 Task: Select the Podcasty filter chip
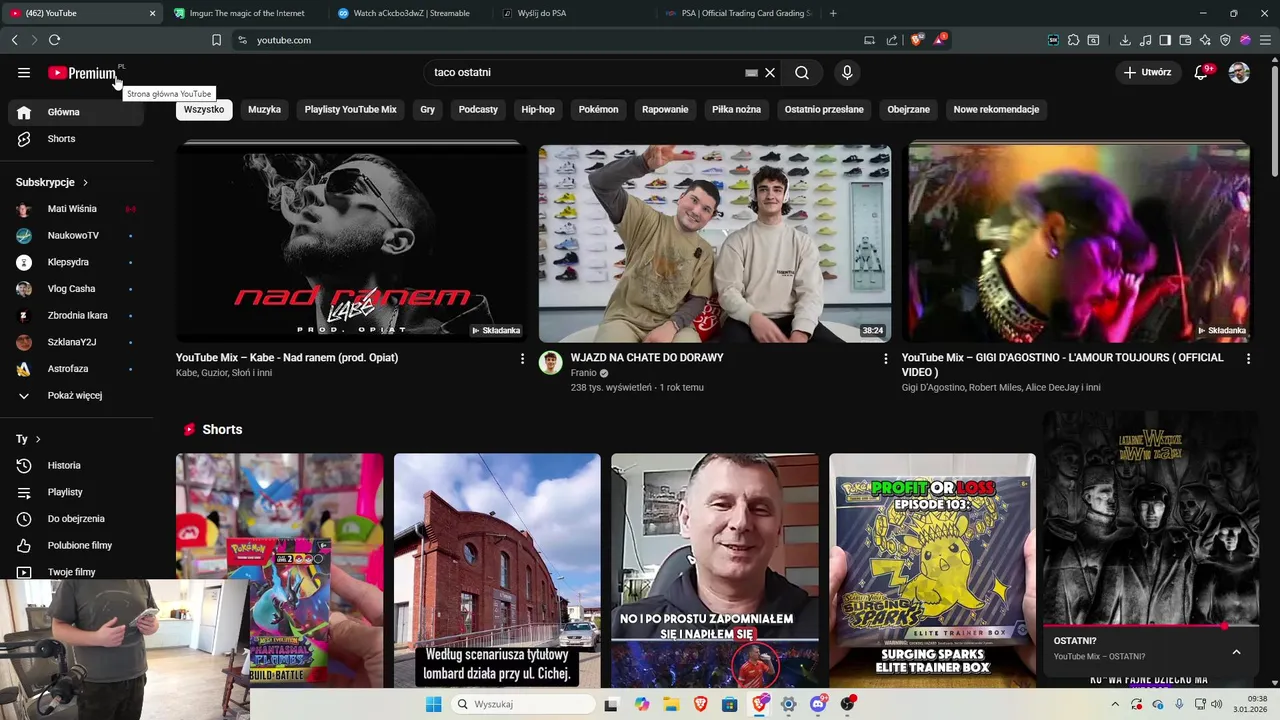pos(478,109)
